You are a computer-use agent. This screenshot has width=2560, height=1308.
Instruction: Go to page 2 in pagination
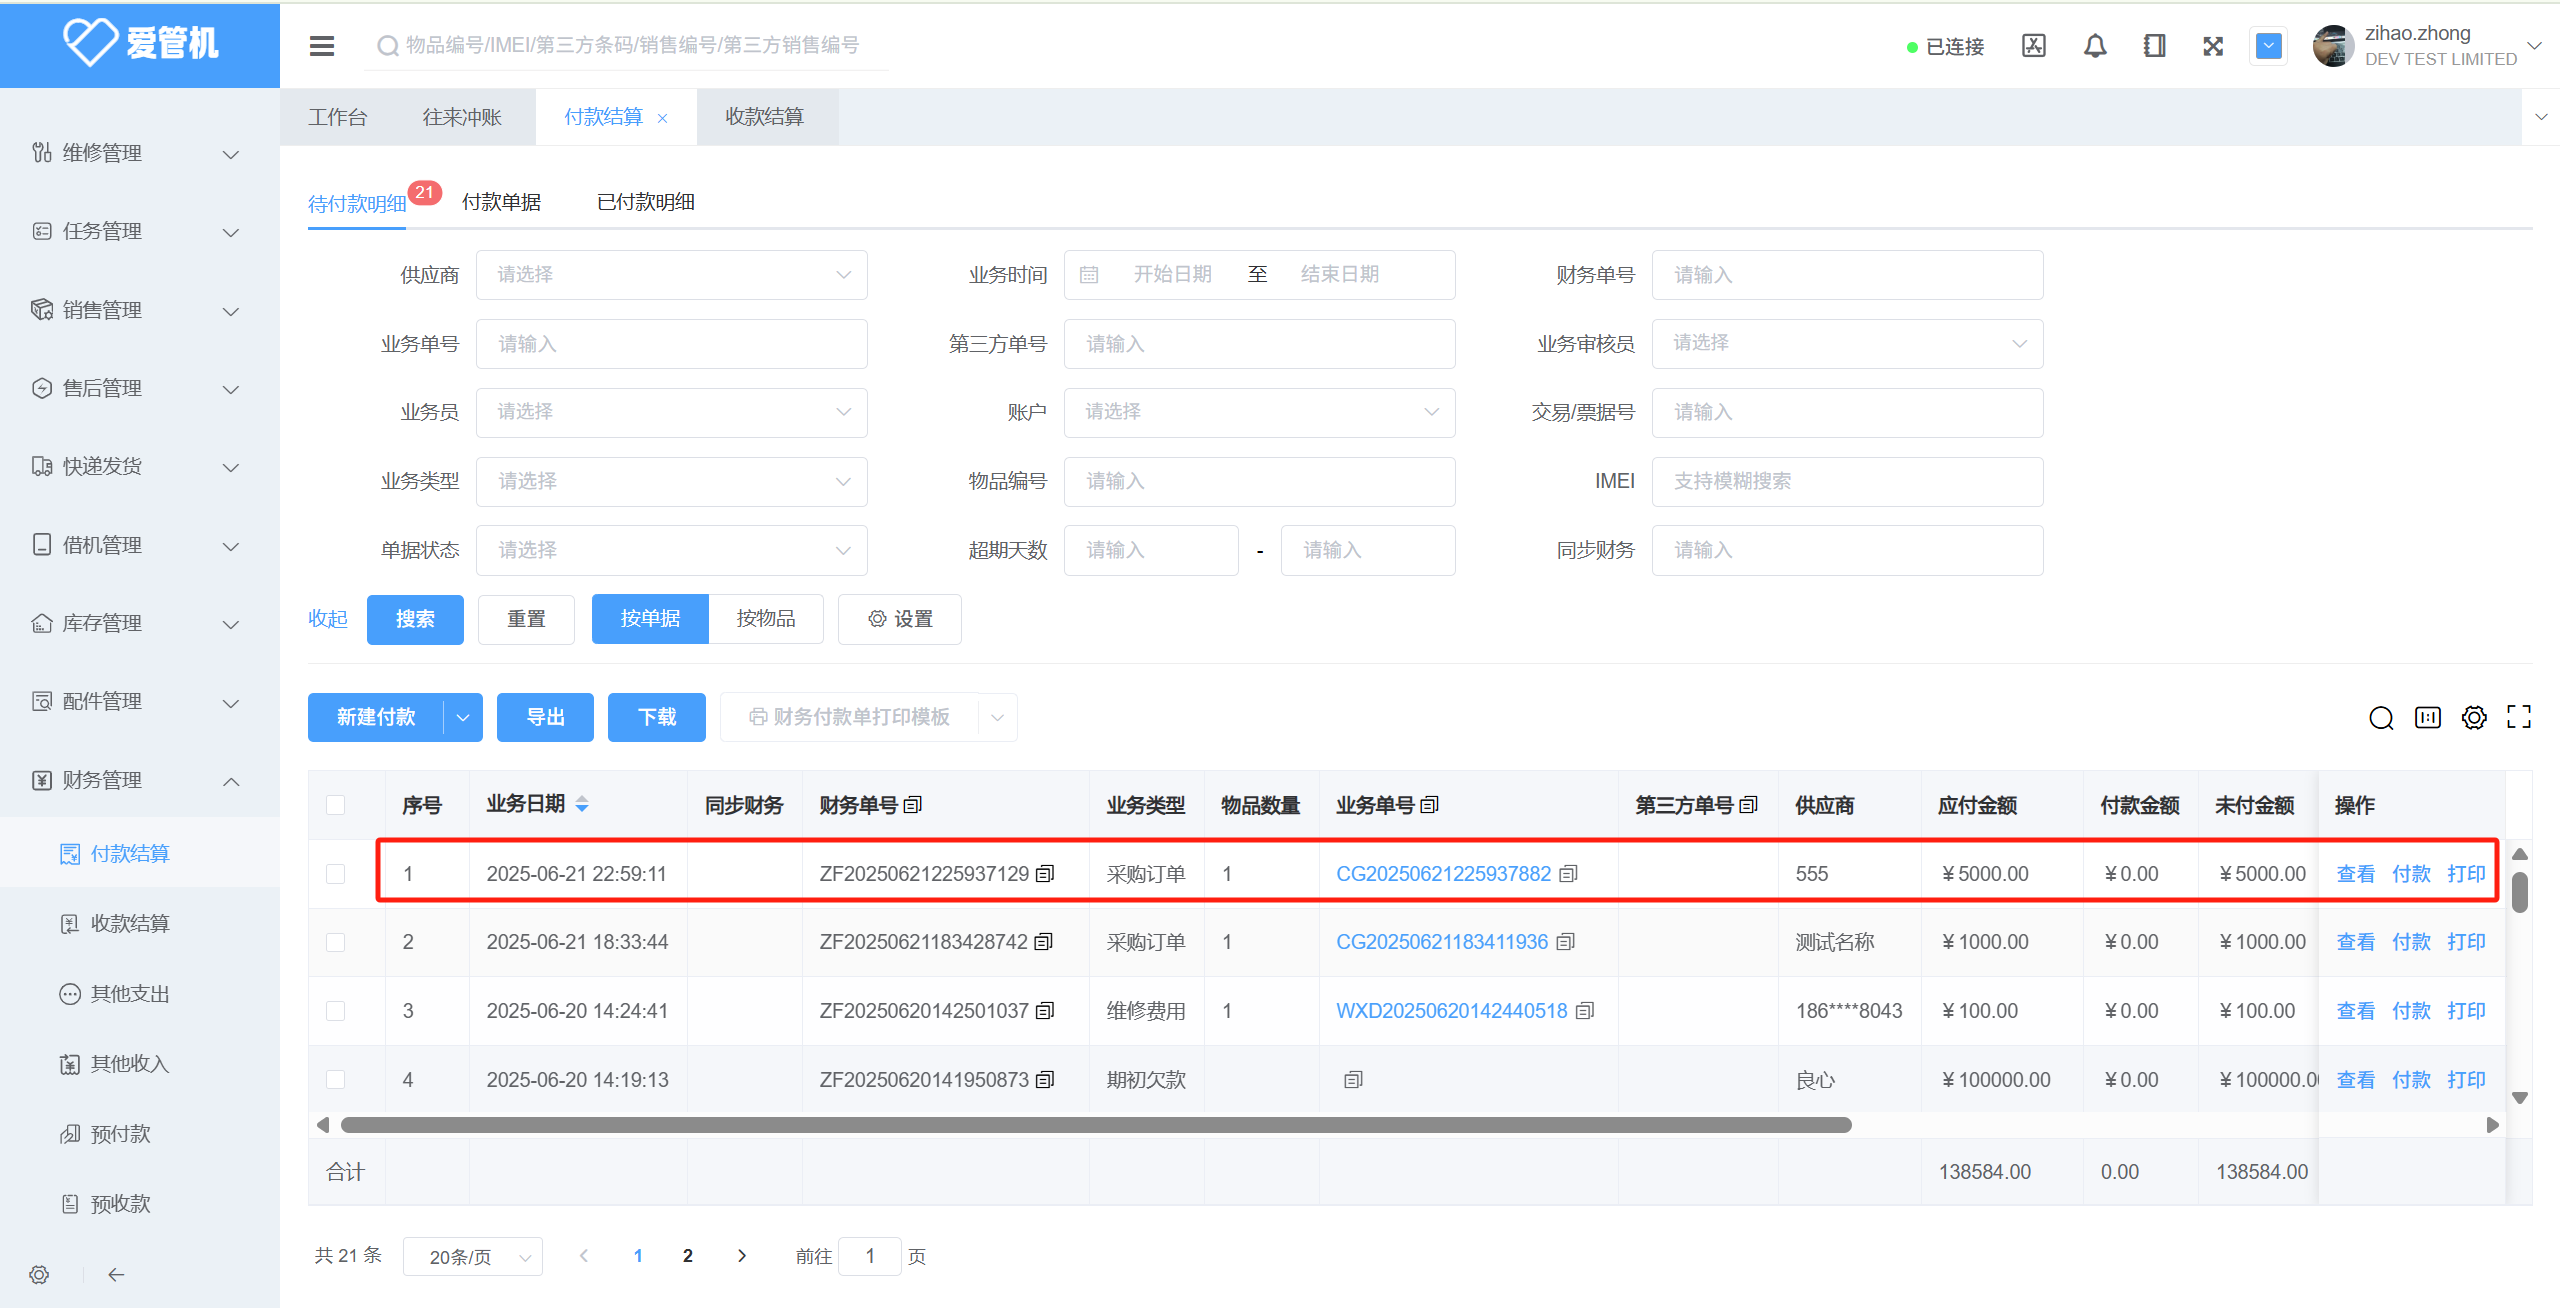coord(688,1256)
